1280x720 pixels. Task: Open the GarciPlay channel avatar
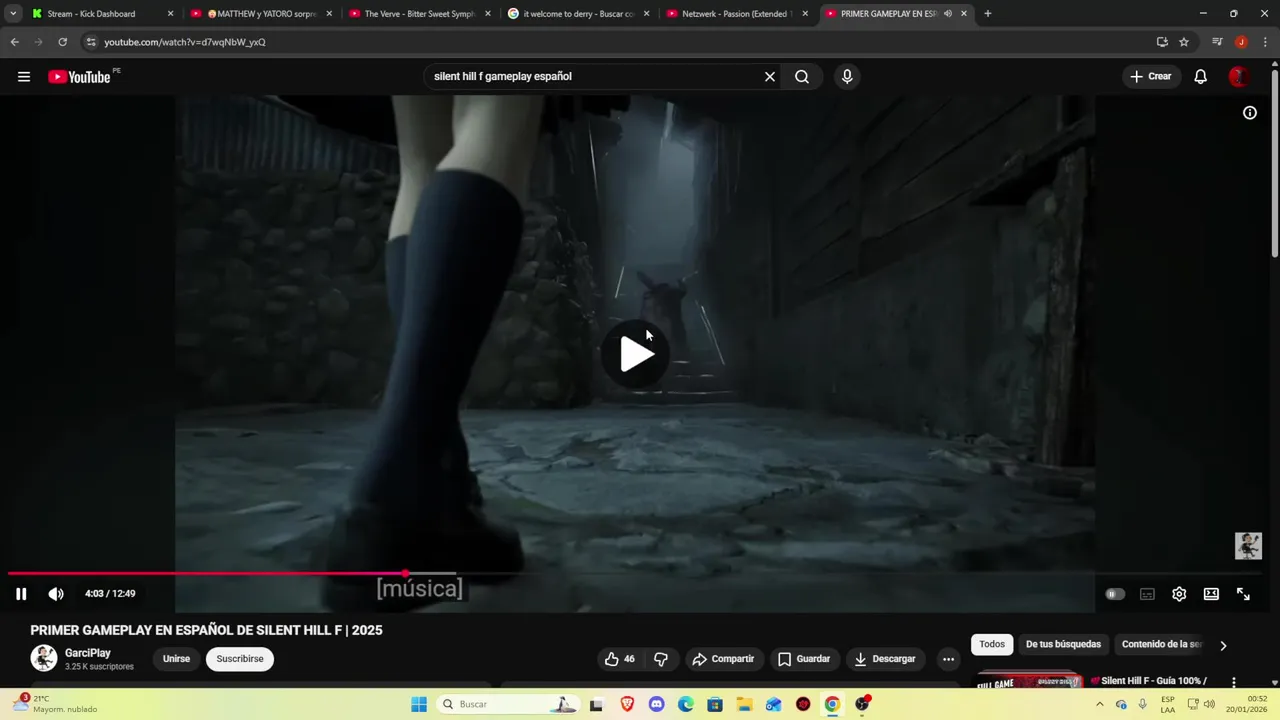[x=44, y=658]
